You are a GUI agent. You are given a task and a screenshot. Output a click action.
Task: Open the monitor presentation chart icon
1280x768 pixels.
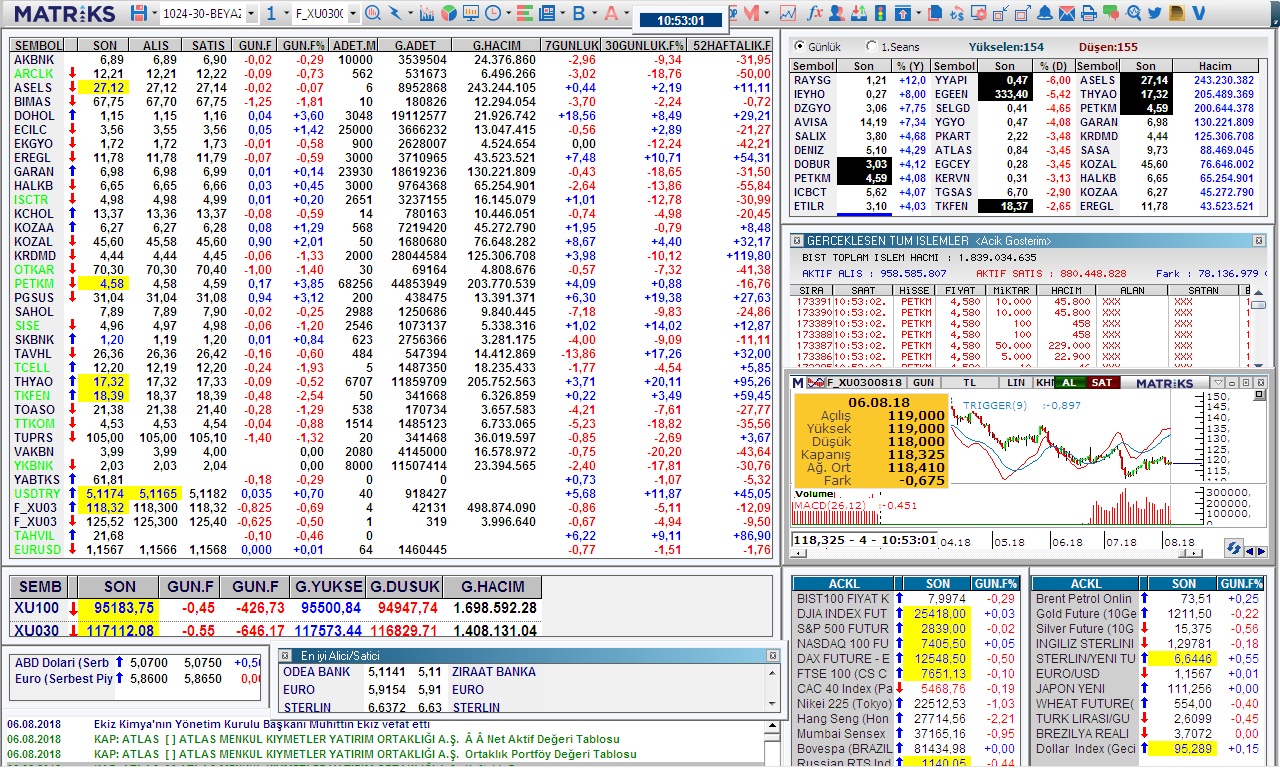point(471,13)
